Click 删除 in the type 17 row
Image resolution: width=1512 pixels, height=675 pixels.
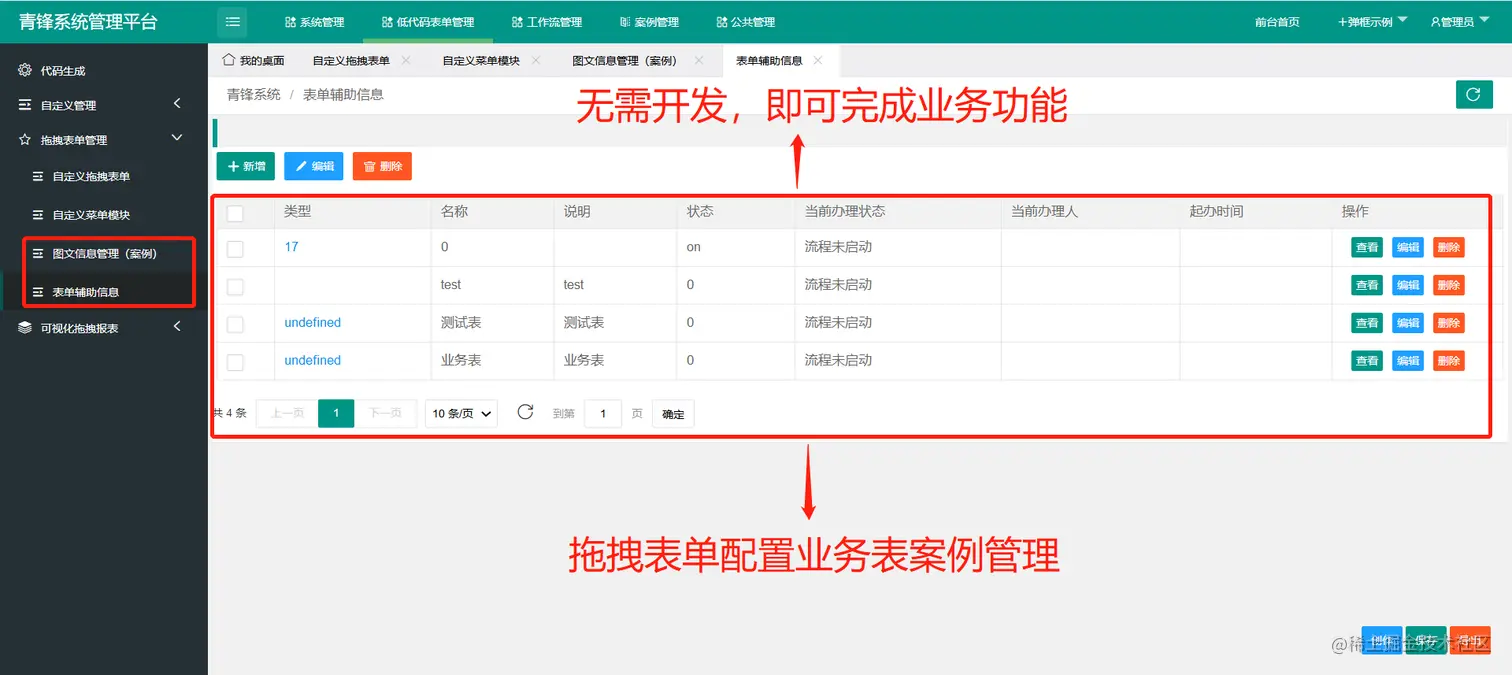click(1448, 247)
